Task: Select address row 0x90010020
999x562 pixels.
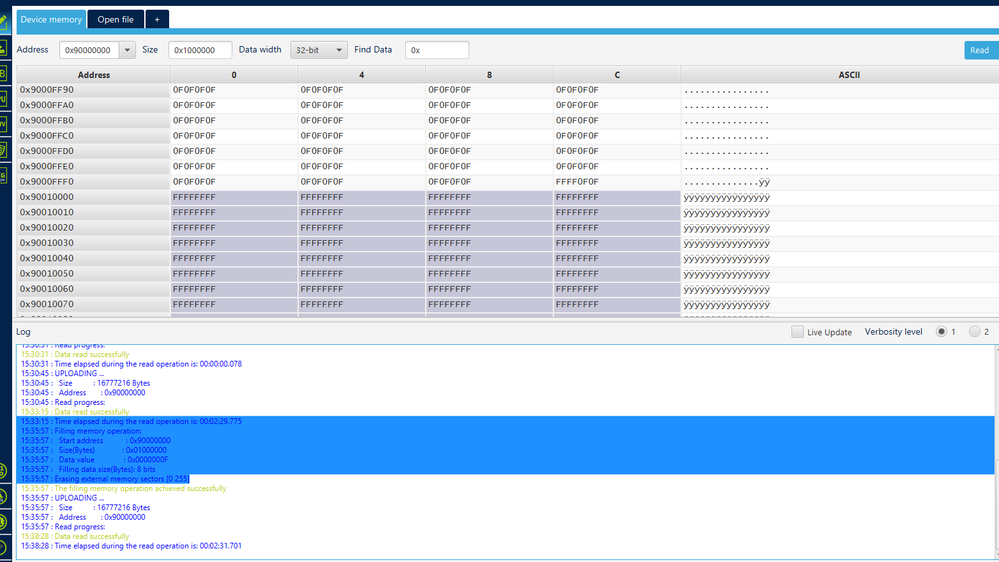Action: click(x=93, y=227)
